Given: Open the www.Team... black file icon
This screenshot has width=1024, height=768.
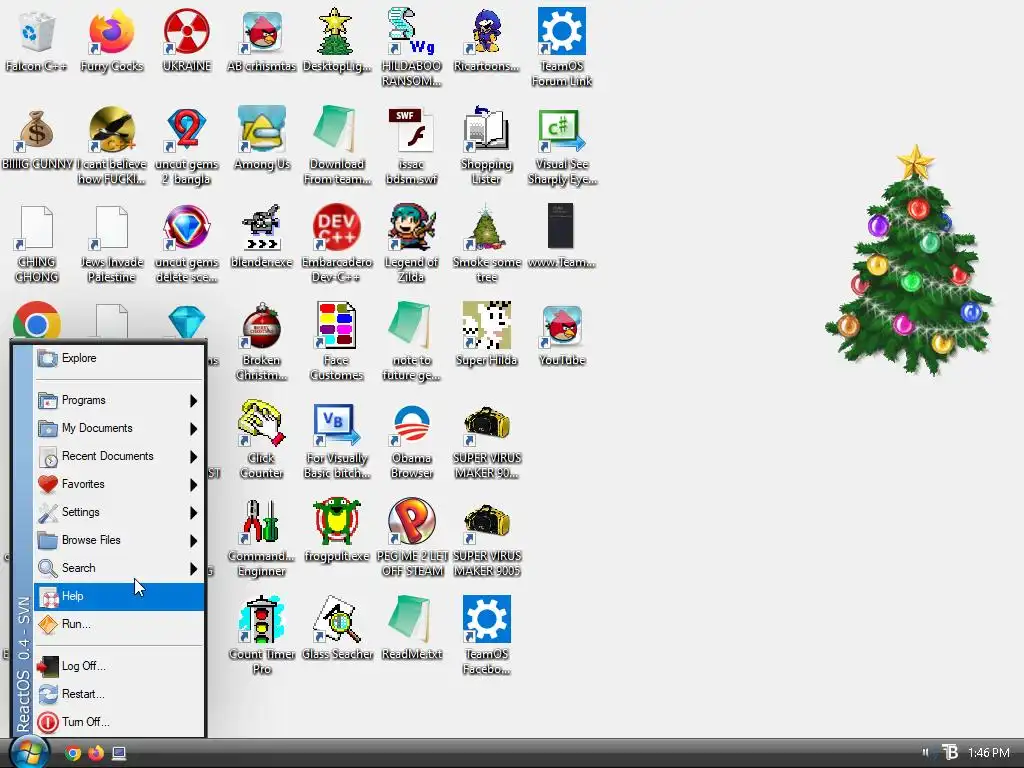Looking at the screenshot, I should point(560,226).
